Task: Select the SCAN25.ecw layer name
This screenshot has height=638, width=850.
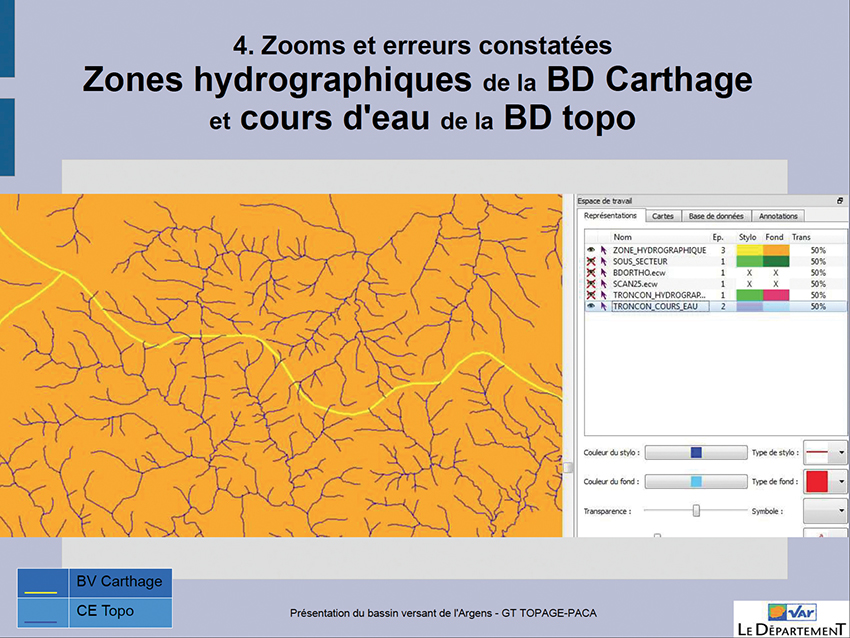Action: [635, 283]
